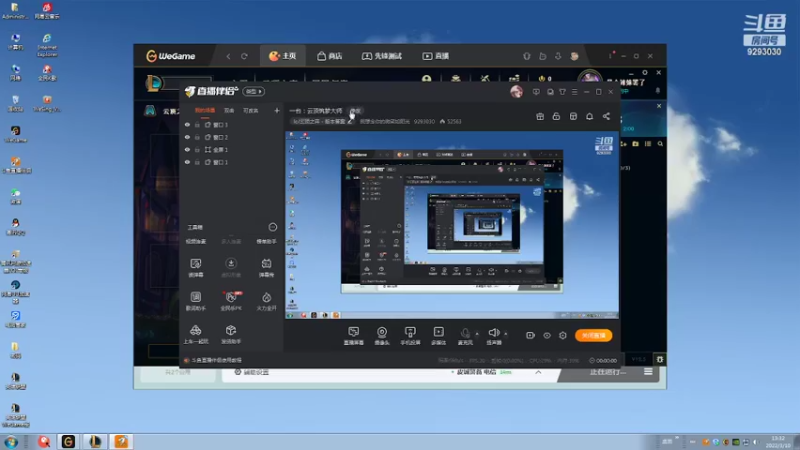Switch to the third scene tab
The height and width of the screenshot is (450, 800).
point(251,110)
